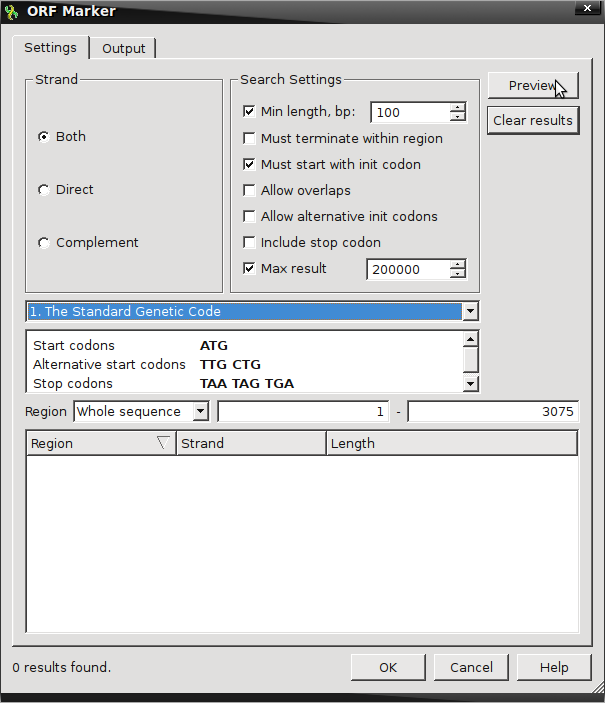This screenshot has width=605, height=703.
Task: Select the Direct strand option
Action: (x=43, y=190)
